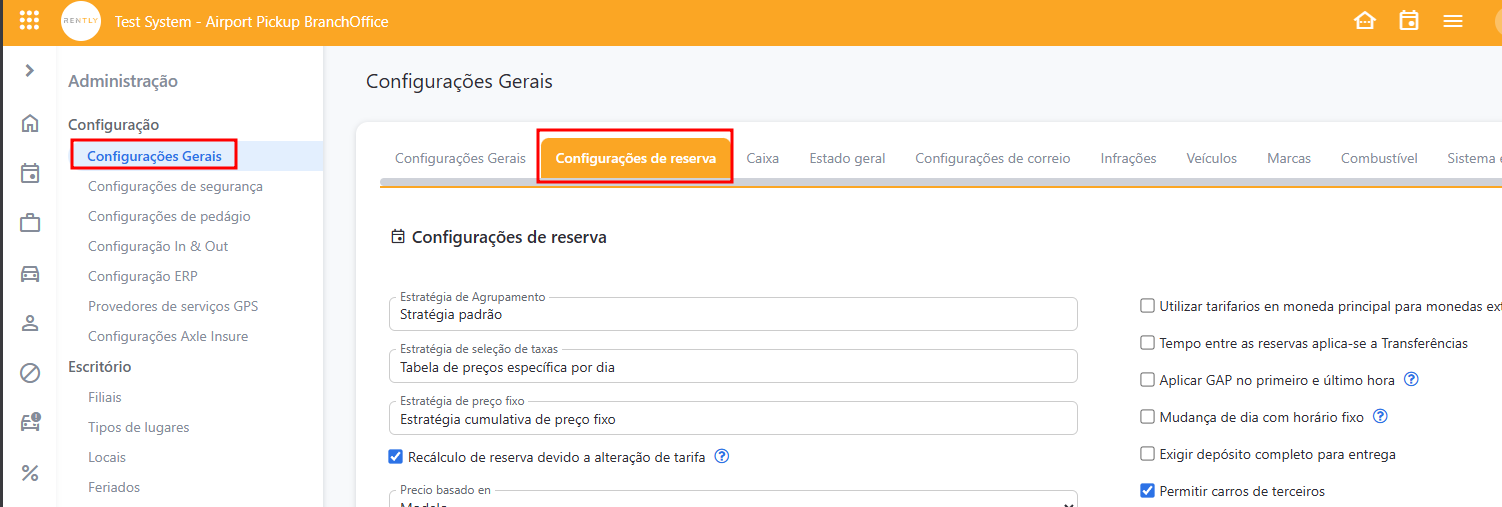The image size is (1502, 507).
Task: Click the home icon in top bar
Action: (1365, 21)
